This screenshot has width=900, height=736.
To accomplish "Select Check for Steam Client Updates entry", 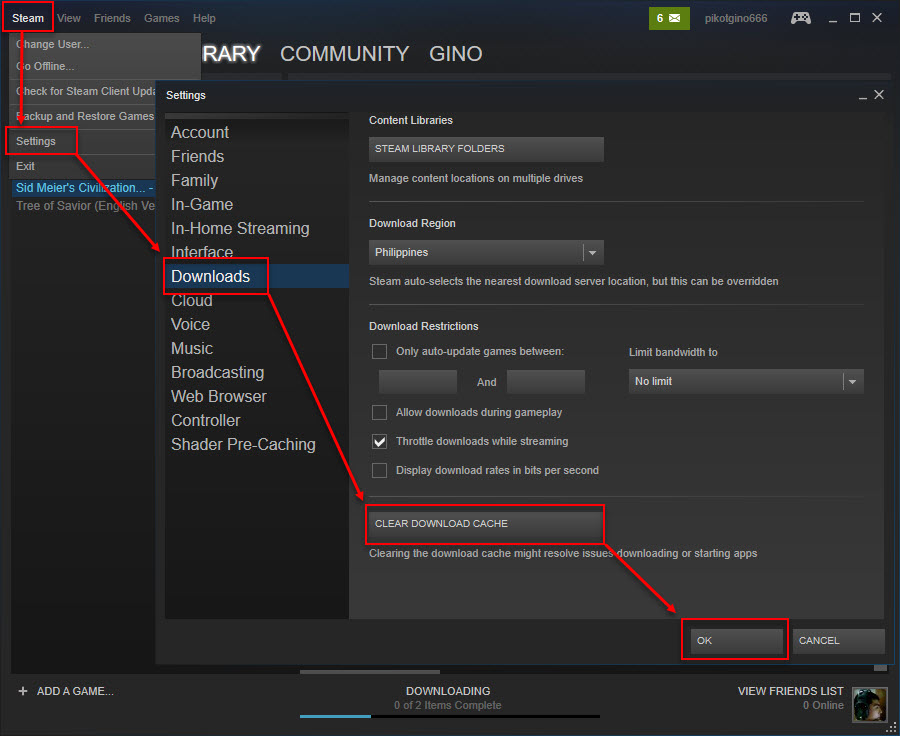I will coord(83,91).
